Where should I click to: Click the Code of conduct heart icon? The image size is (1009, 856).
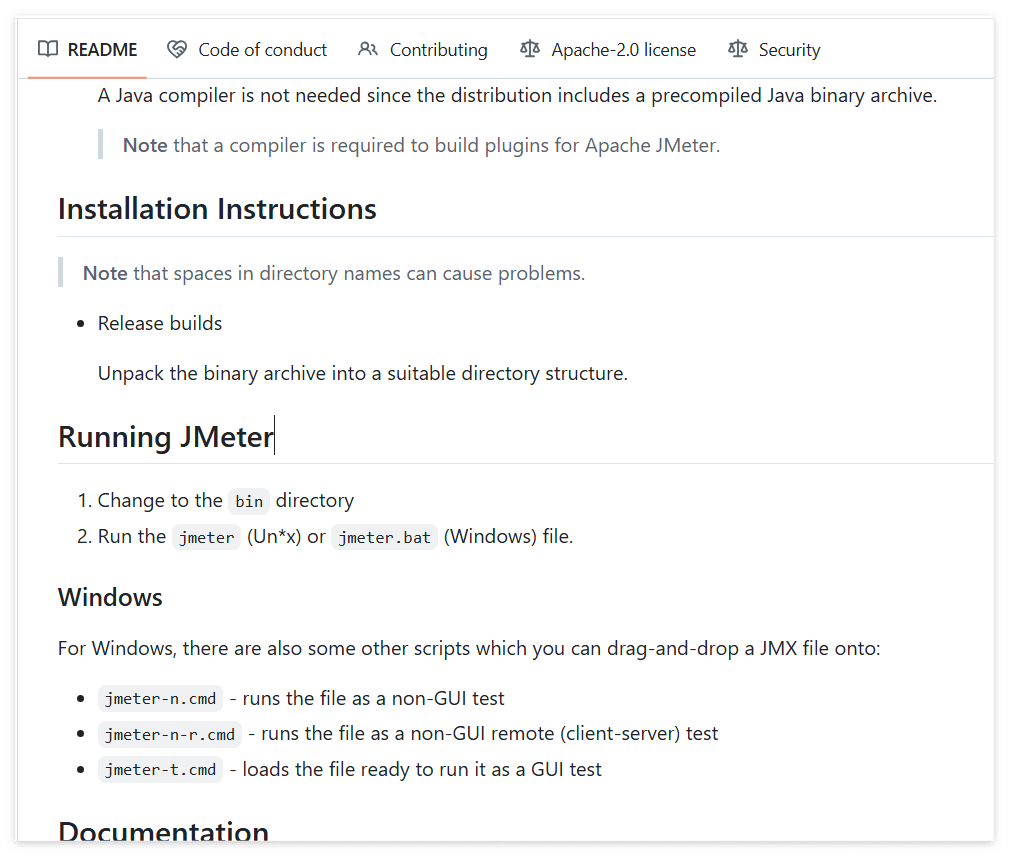click(x=177, y=50)
